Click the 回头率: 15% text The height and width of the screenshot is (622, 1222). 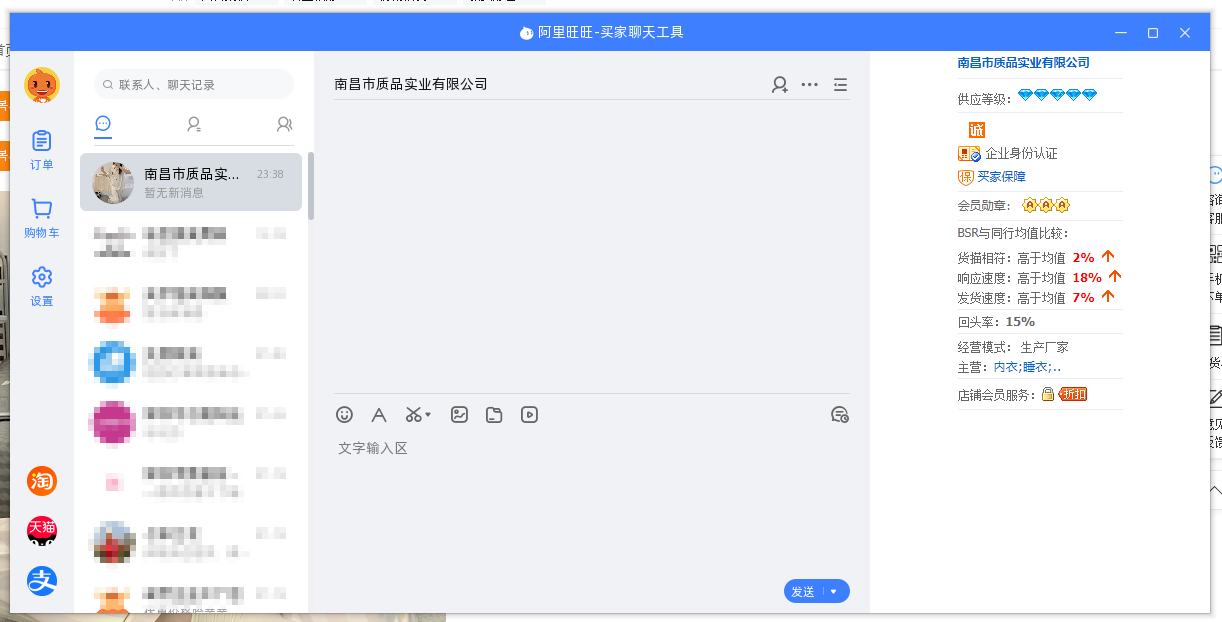click(996, 322)
